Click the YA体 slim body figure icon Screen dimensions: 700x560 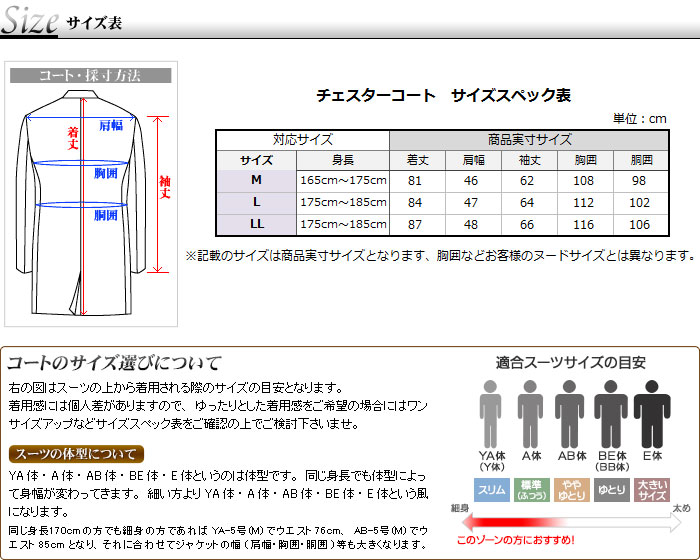tap(490, 414)
